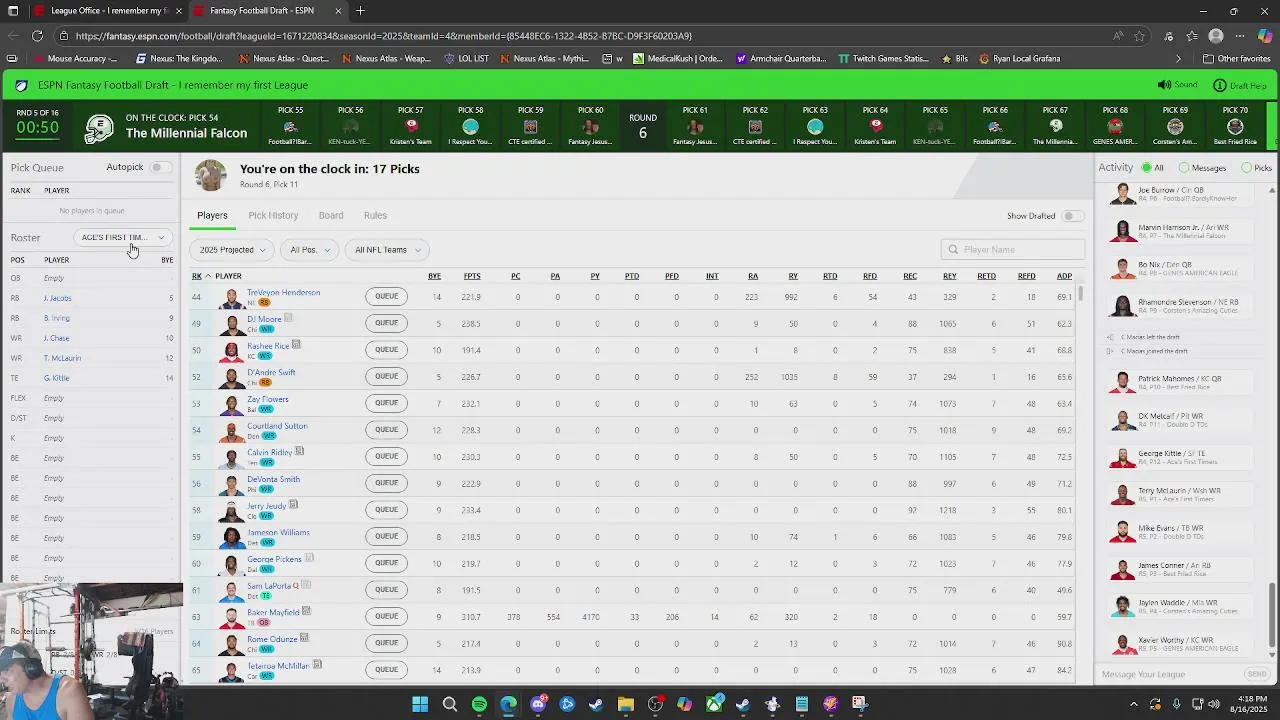Click Pick 70 Best Fried Rice logo

click(x=1235, y=127)
